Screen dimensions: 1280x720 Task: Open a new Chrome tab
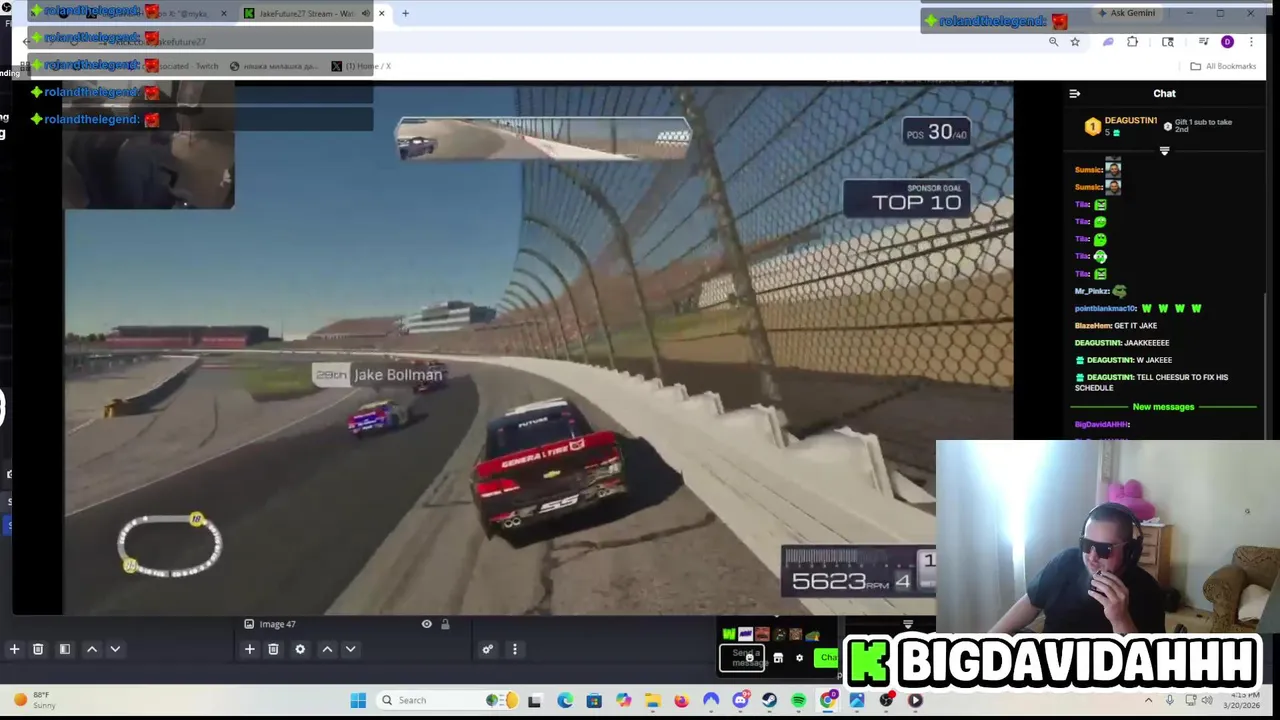pyautogui.click(x=405, y=13)
